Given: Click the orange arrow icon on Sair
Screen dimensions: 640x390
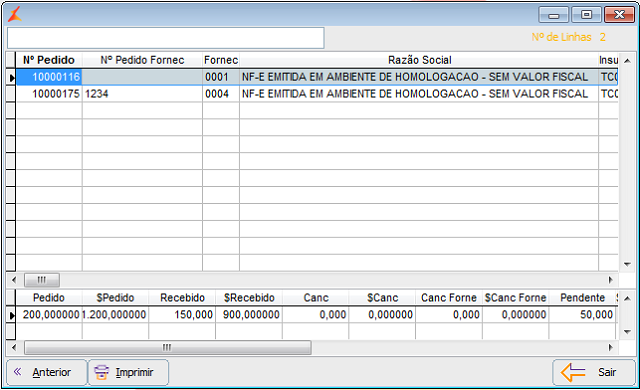Looking at the screenshot, I should 573,372.
